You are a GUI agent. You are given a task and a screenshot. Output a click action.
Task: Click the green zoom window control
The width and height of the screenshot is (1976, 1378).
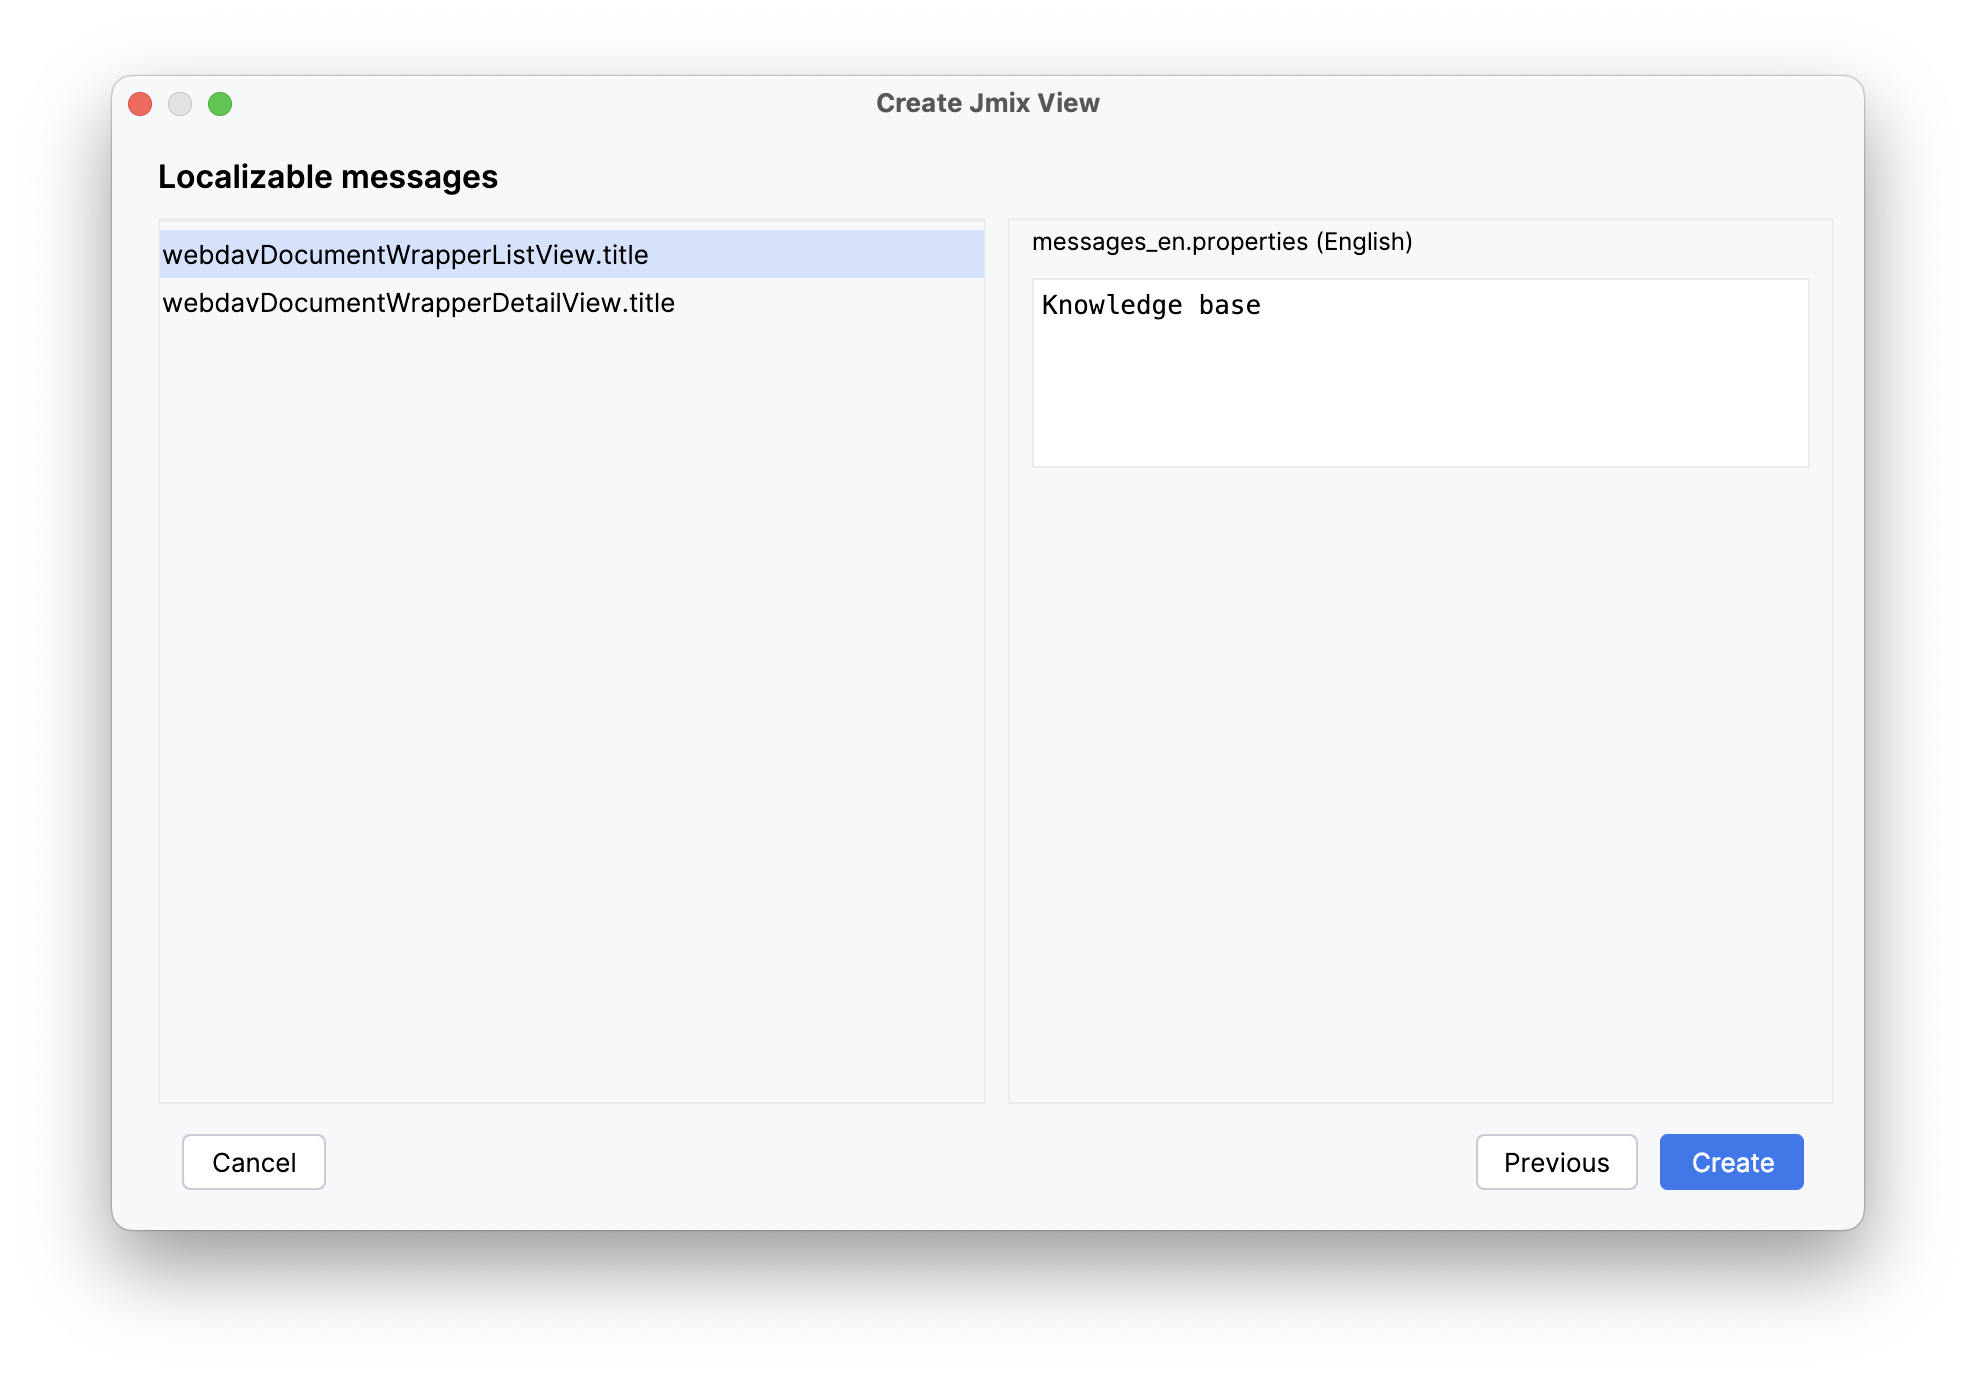(x=221, y=103)
